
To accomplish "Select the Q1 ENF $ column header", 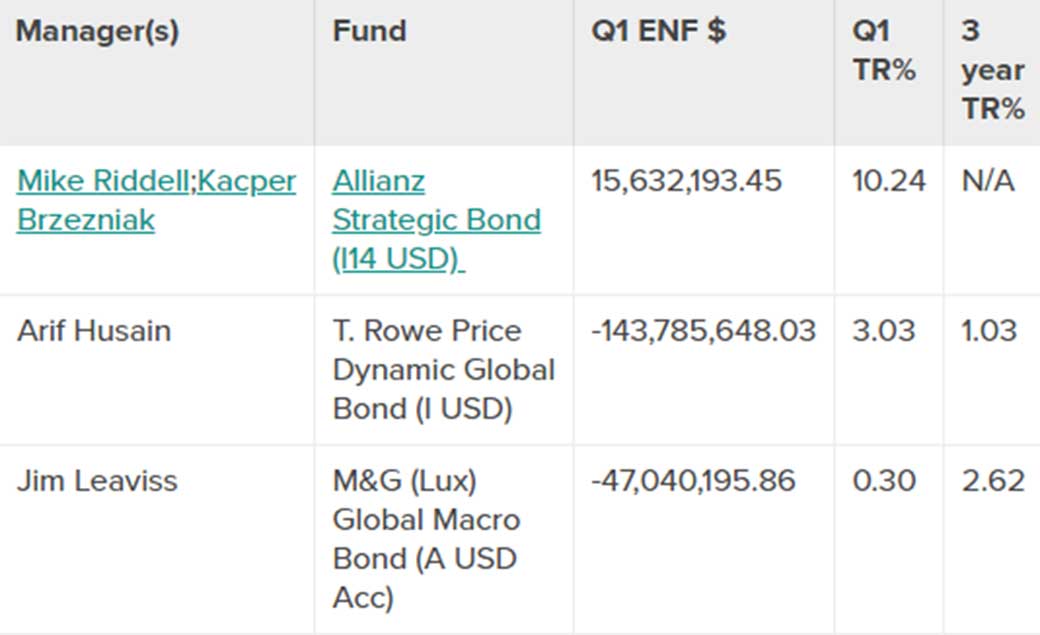I will coord(658,31).
